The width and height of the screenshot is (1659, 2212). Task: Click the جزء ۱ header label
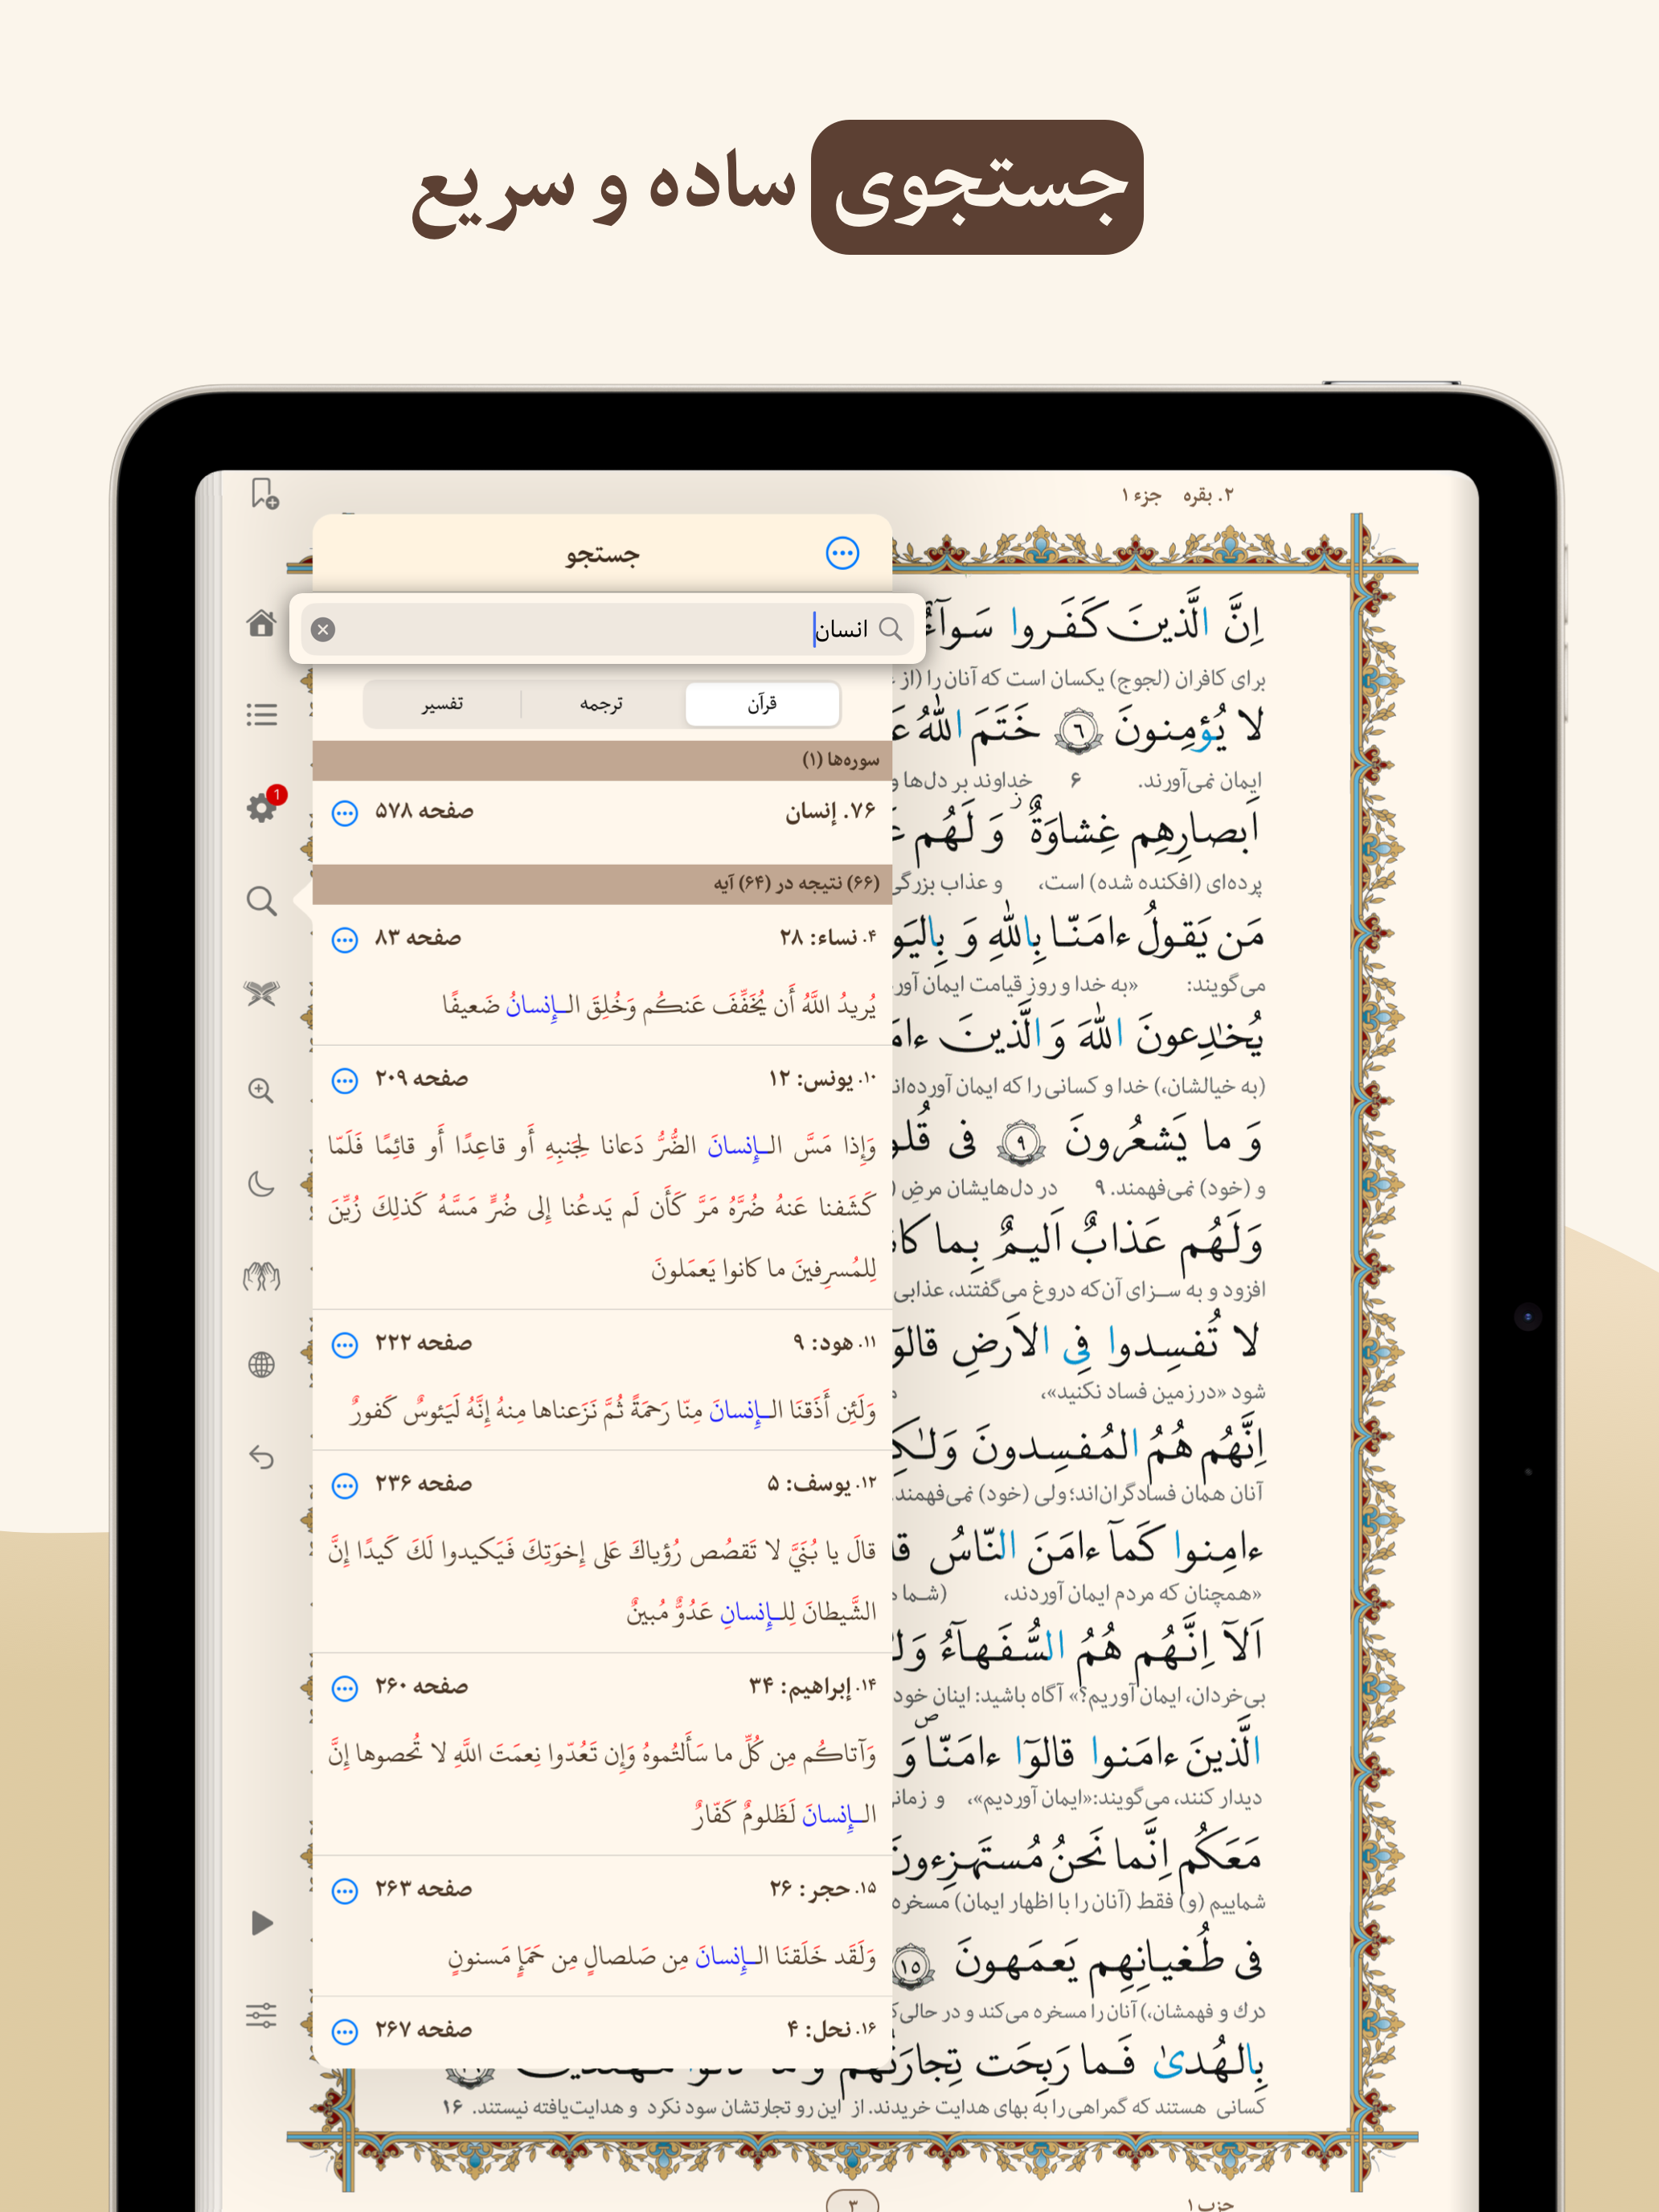tap(1141, 496)
